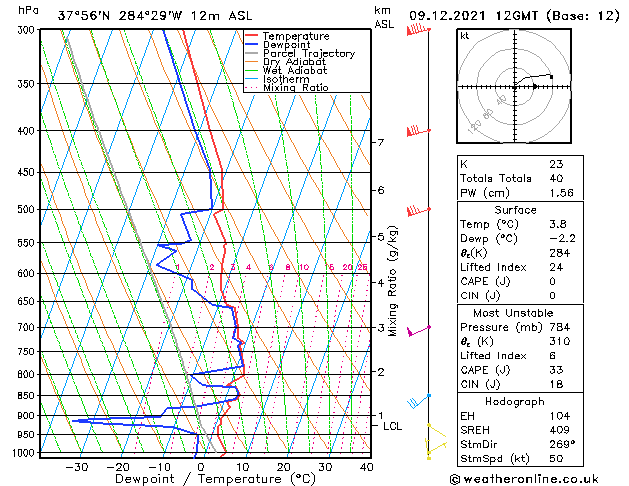This screenshot has width=629, height=486.
Task: Click the Most Unstable Pressure value 784
Action: click(x=560, y=327)
